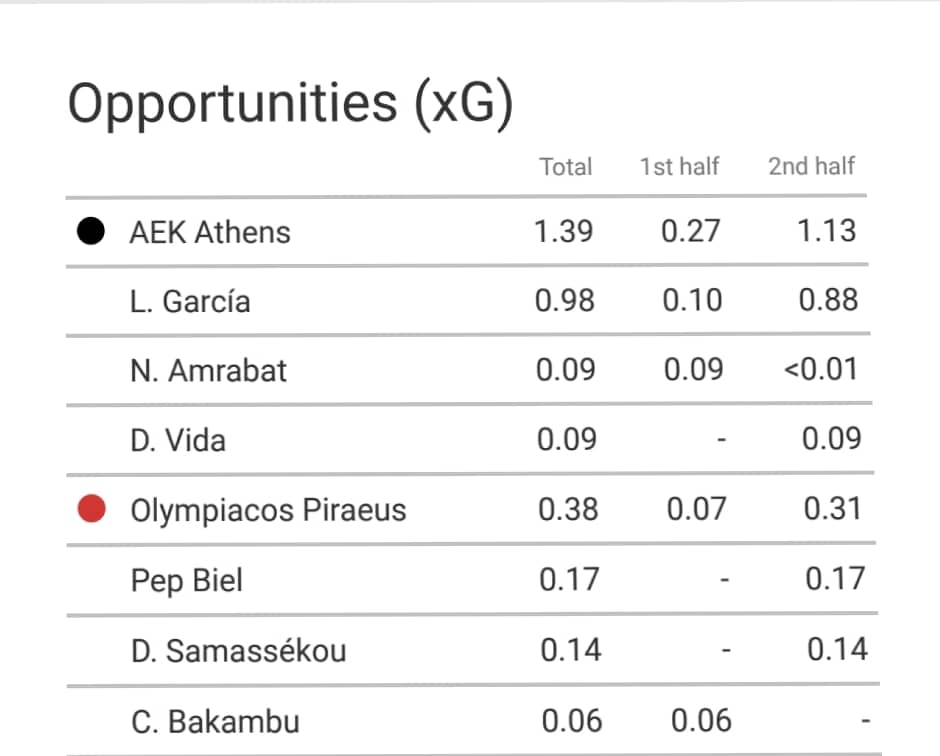
Task: Click AEK Athens total xG 1.39
Action: tap(564, 231)
